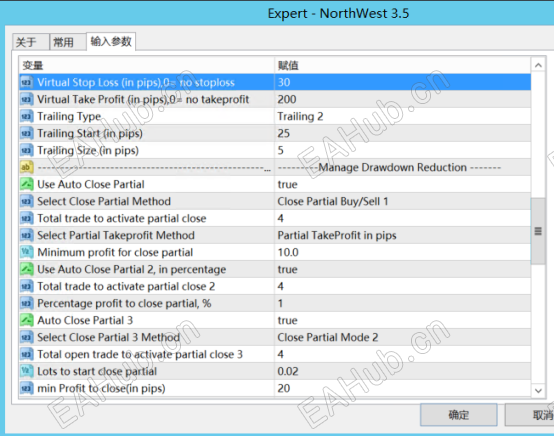Click the double-type icon beside Minimum profit for close partial
The width and height of the screenshot is (554, 436).
(26, 252)
